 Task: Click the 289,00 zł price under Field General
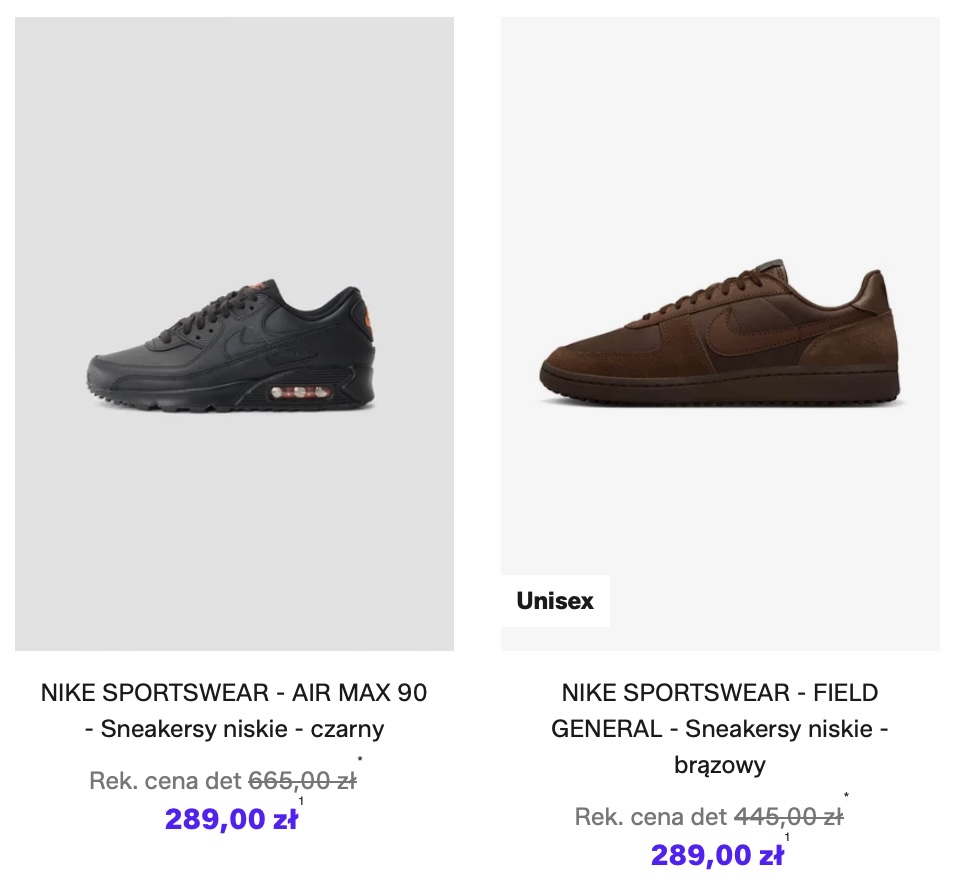717,856
